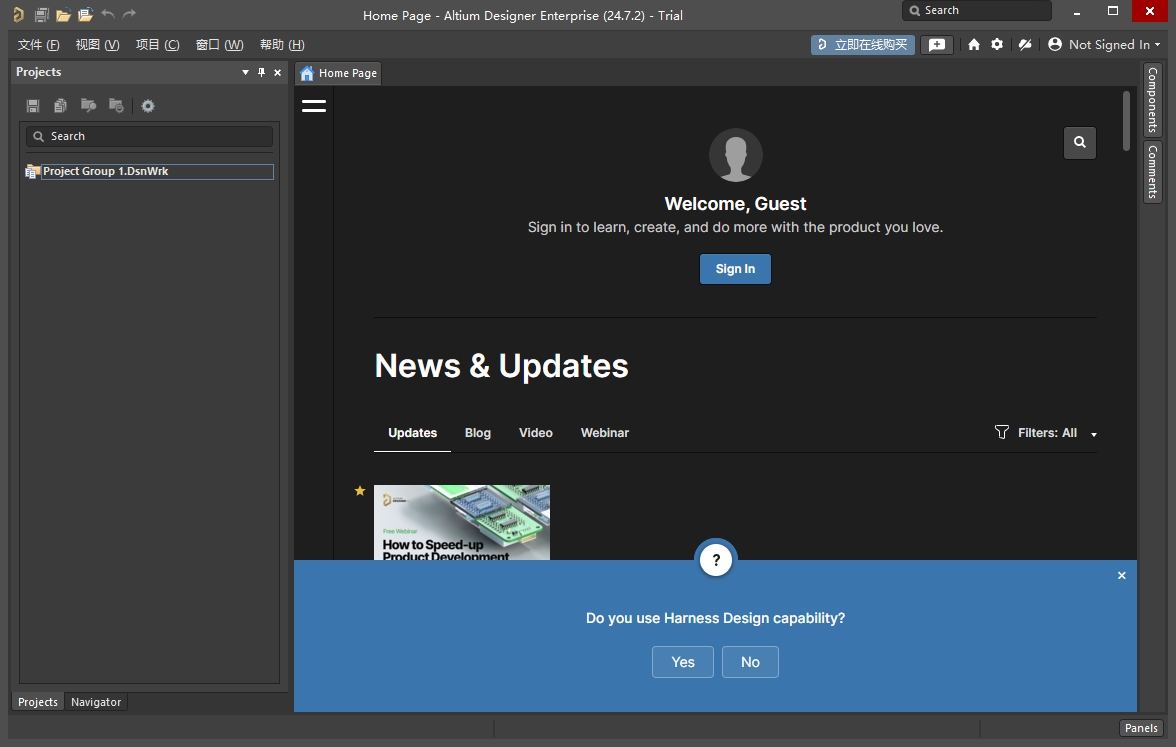Open the 项目 (C) menu
The image size is (1176, 747).
click(x=158, y=45)
